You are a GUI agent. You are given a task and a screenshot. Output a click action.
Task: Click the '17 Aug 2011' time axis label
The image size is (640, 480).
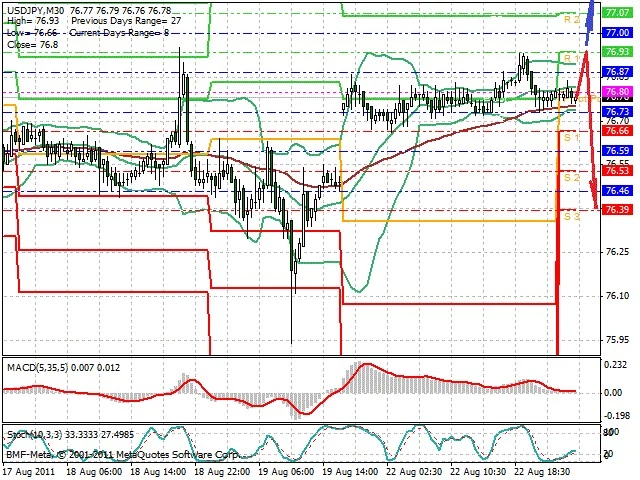click(29, 472)
